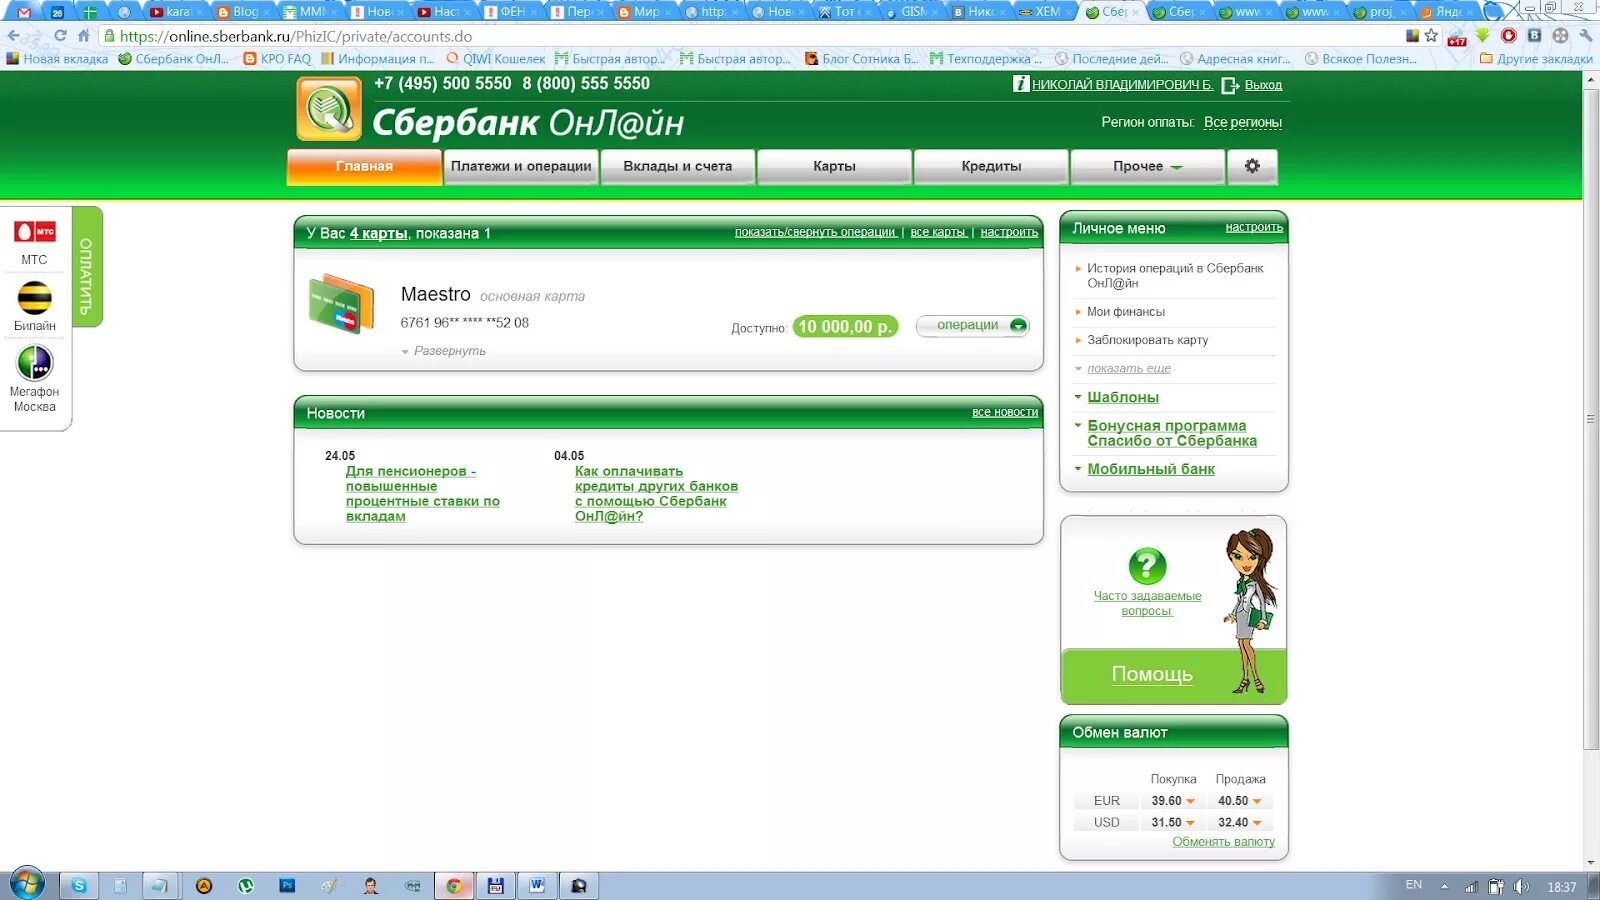
Task: Open Photoshop from the taskbar
Action: 287,885
